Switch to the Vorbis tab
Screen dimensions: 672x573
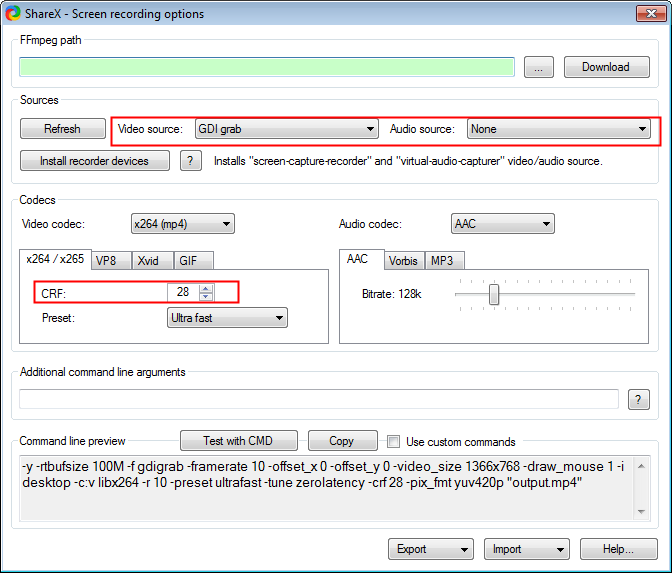click(404, 261)
